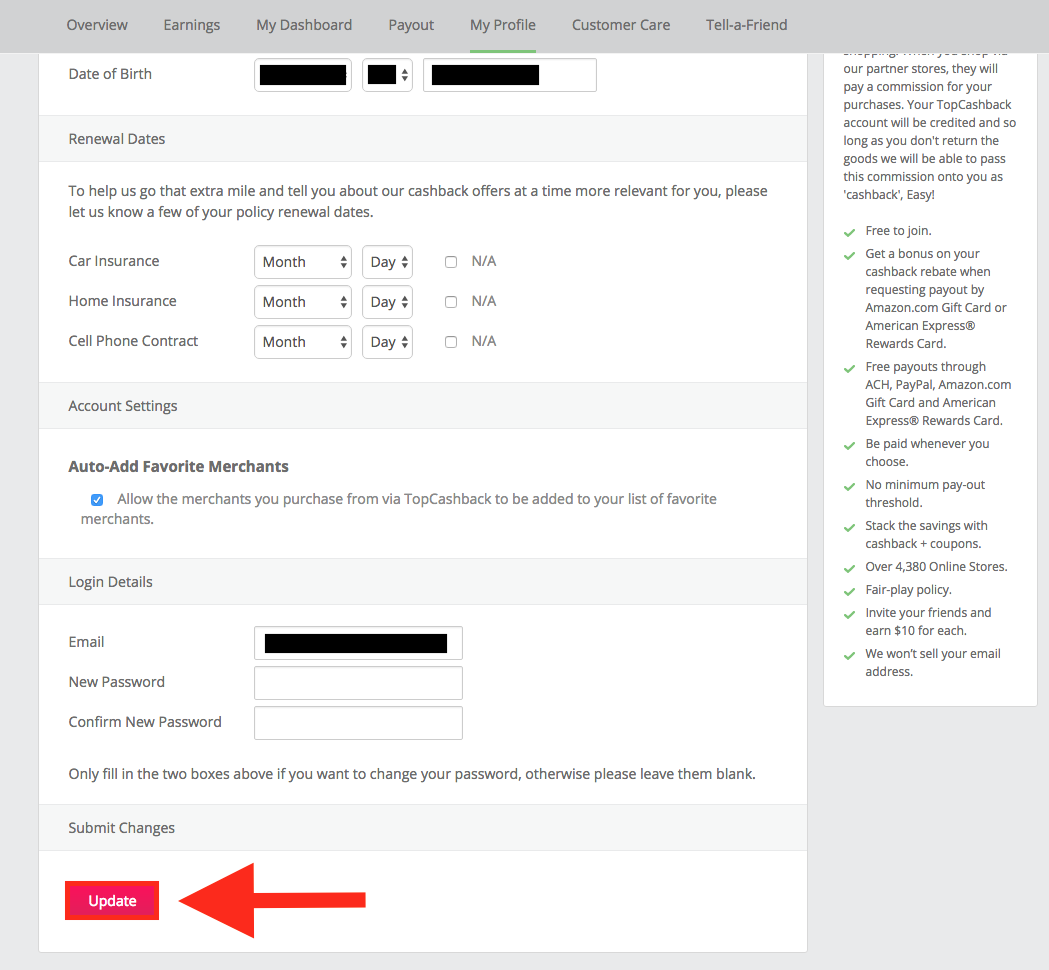Open the Tell-a-Friend tab

746,25
